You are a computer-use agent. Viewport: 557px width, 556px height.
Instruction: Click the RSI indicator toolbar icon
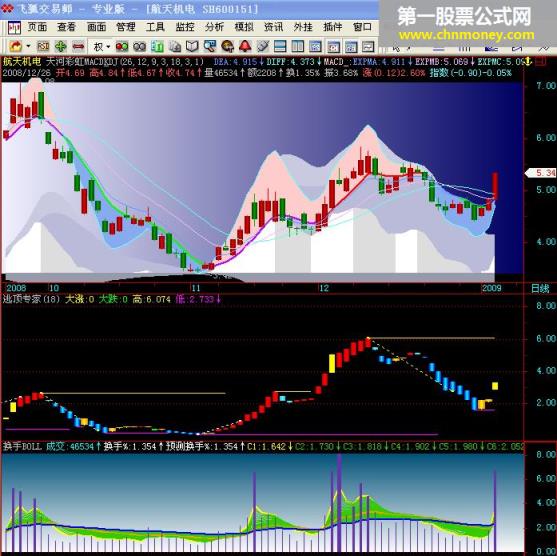click(x=43, y=46)
